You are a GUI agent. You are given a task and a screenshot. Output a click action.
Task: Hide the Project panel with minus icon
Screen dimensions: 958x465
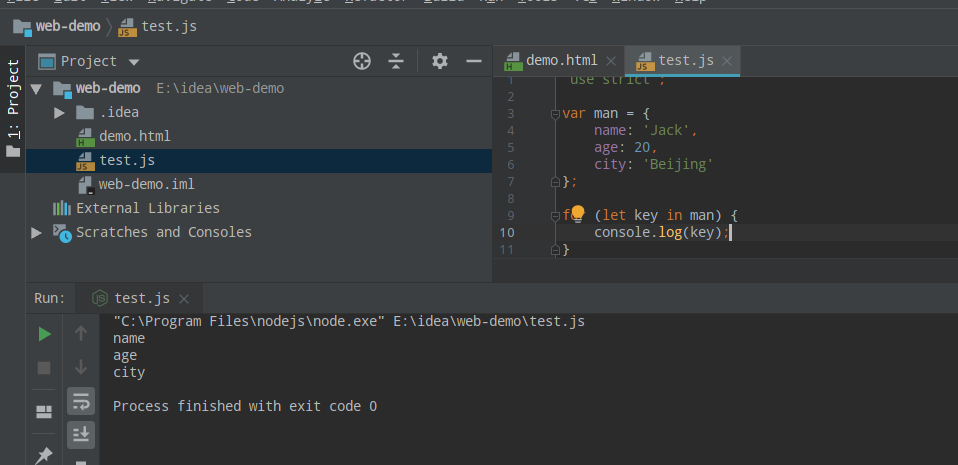(x=474, y=61)
